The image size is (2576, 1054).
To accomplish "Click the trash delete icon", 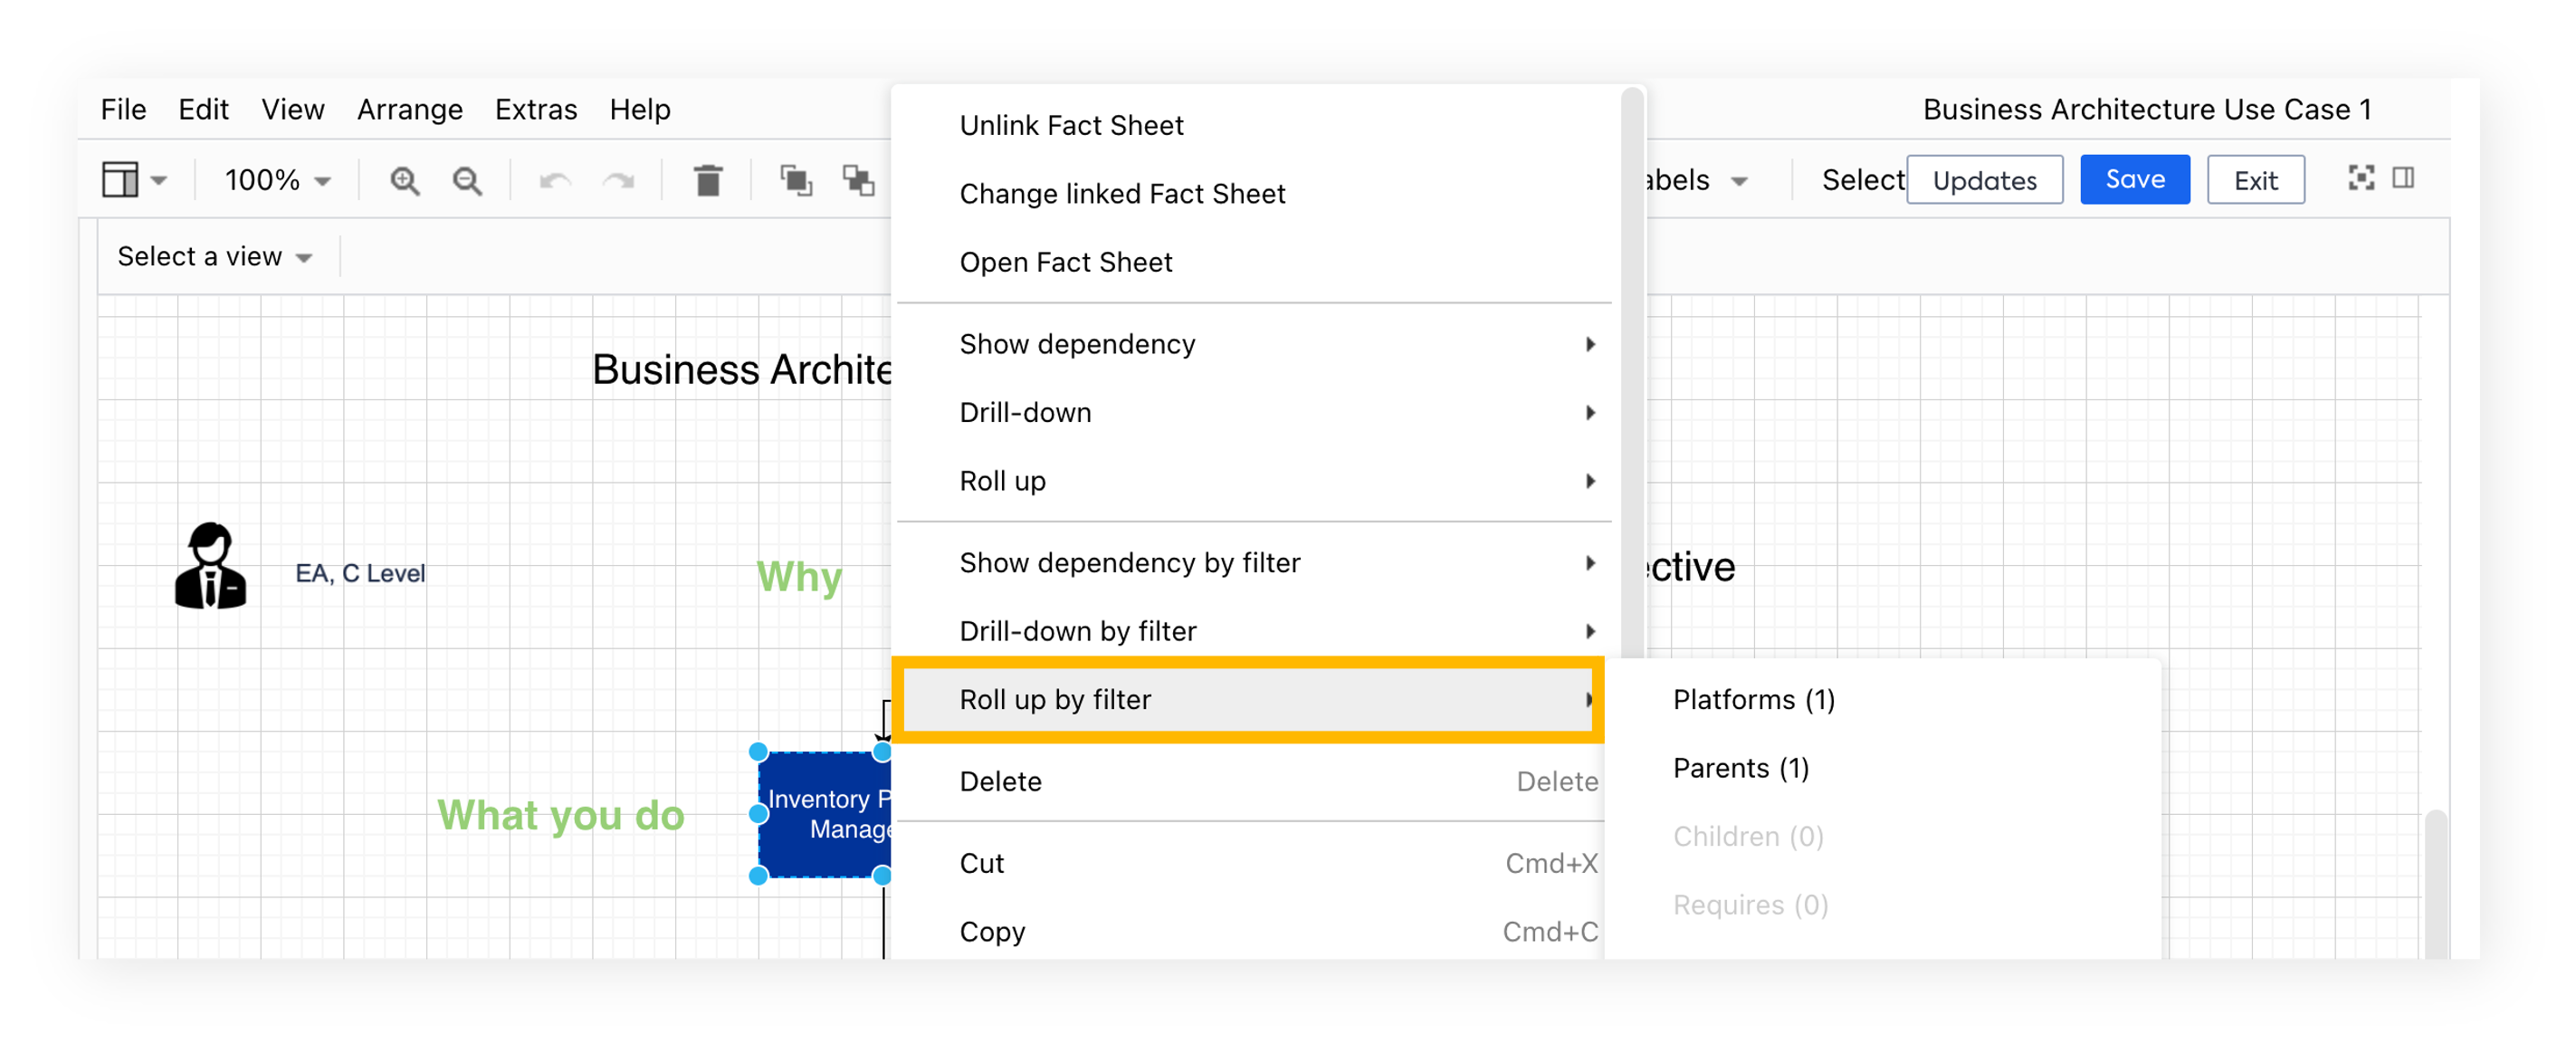I will [x=708, y=180].
